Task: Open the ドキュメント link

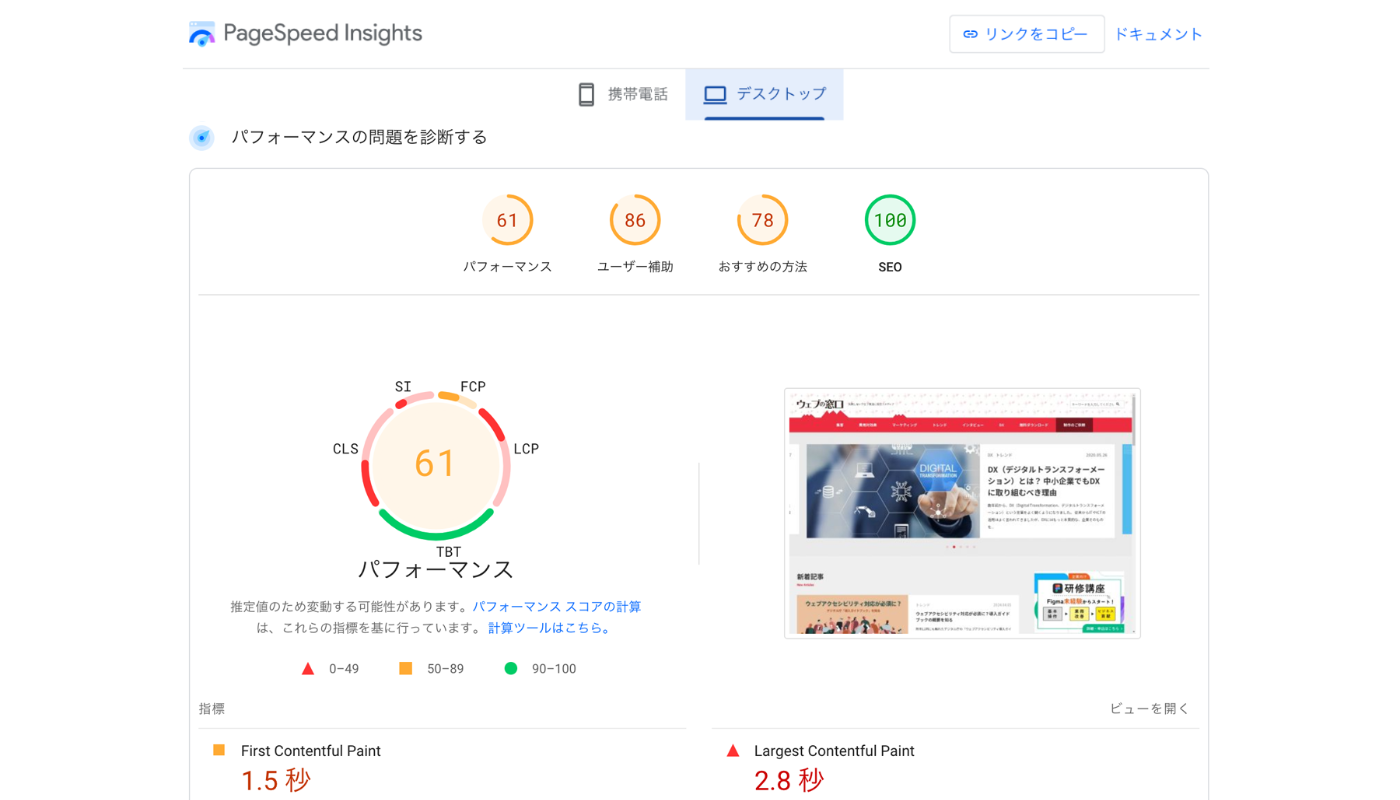Action: (x=1158, y=34)
